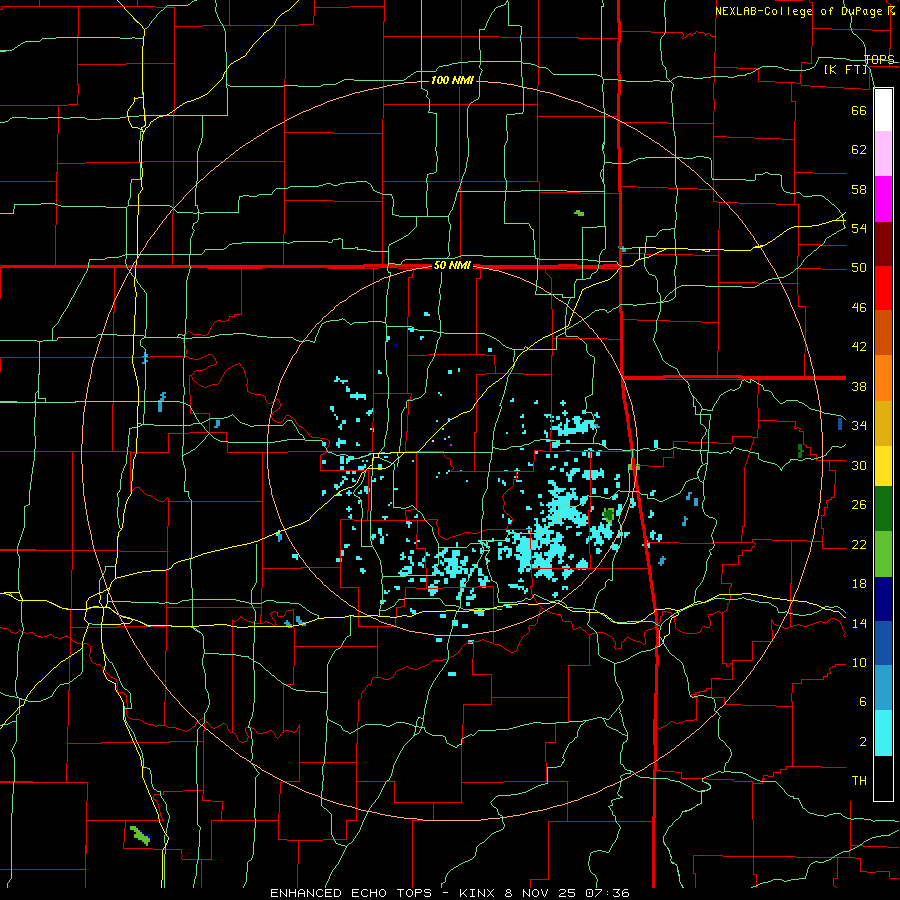Click the dark orange 42-46 legend swatch
Viewport: 900px width, 900px height.
pos(883,332)
